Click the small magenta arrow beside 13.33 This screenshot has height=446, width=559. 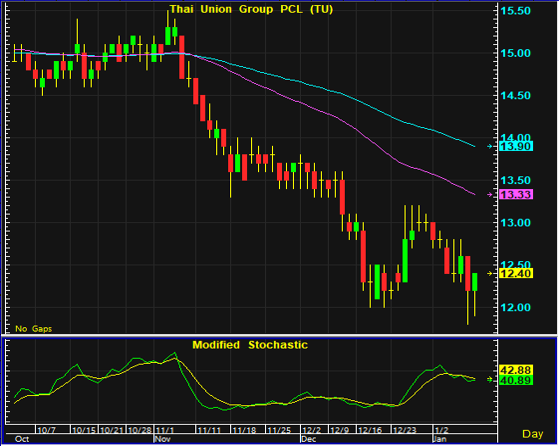click(x=490, y=194)
